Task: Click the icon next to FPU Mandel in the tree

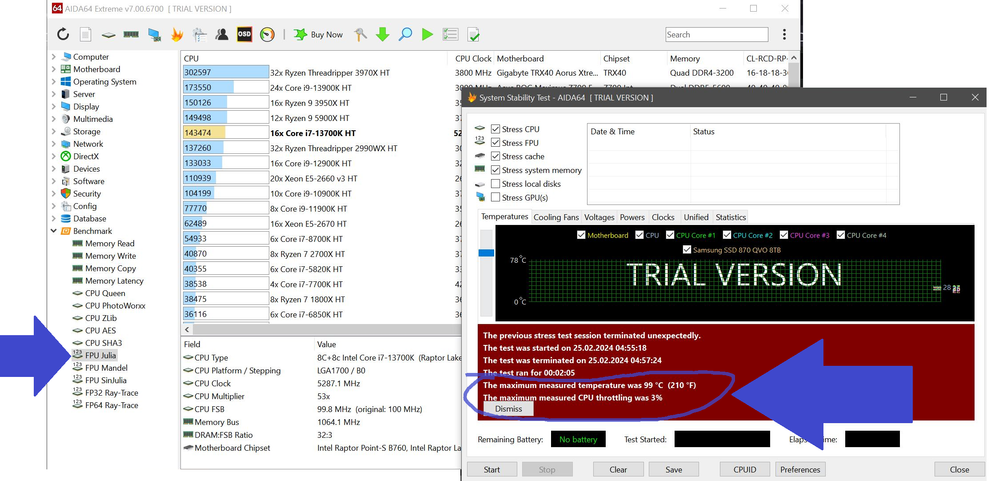Action: (x=78, y=368)
